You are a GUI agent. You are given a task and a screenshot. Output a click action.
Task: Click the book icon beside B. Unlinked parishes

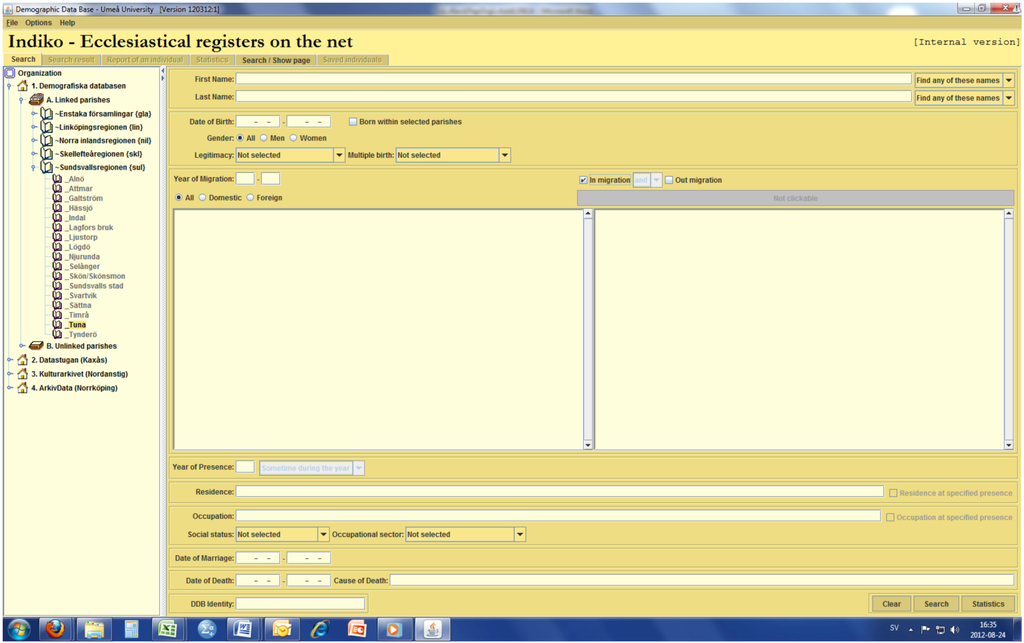(37, 345)
